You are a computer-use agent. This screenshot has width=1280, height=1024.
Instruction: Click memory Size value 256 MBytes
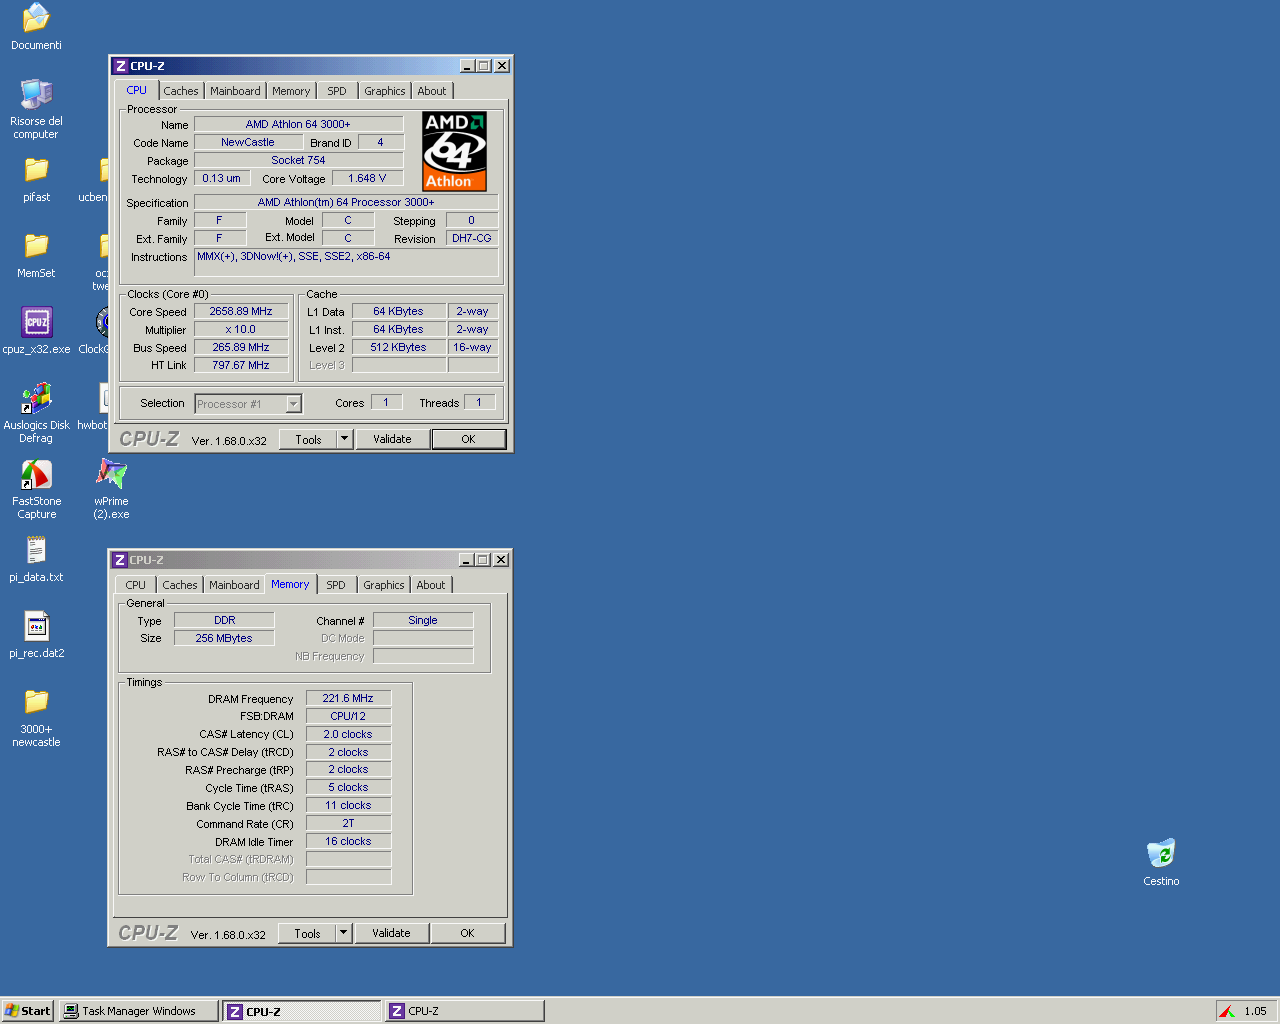point(224,638)
